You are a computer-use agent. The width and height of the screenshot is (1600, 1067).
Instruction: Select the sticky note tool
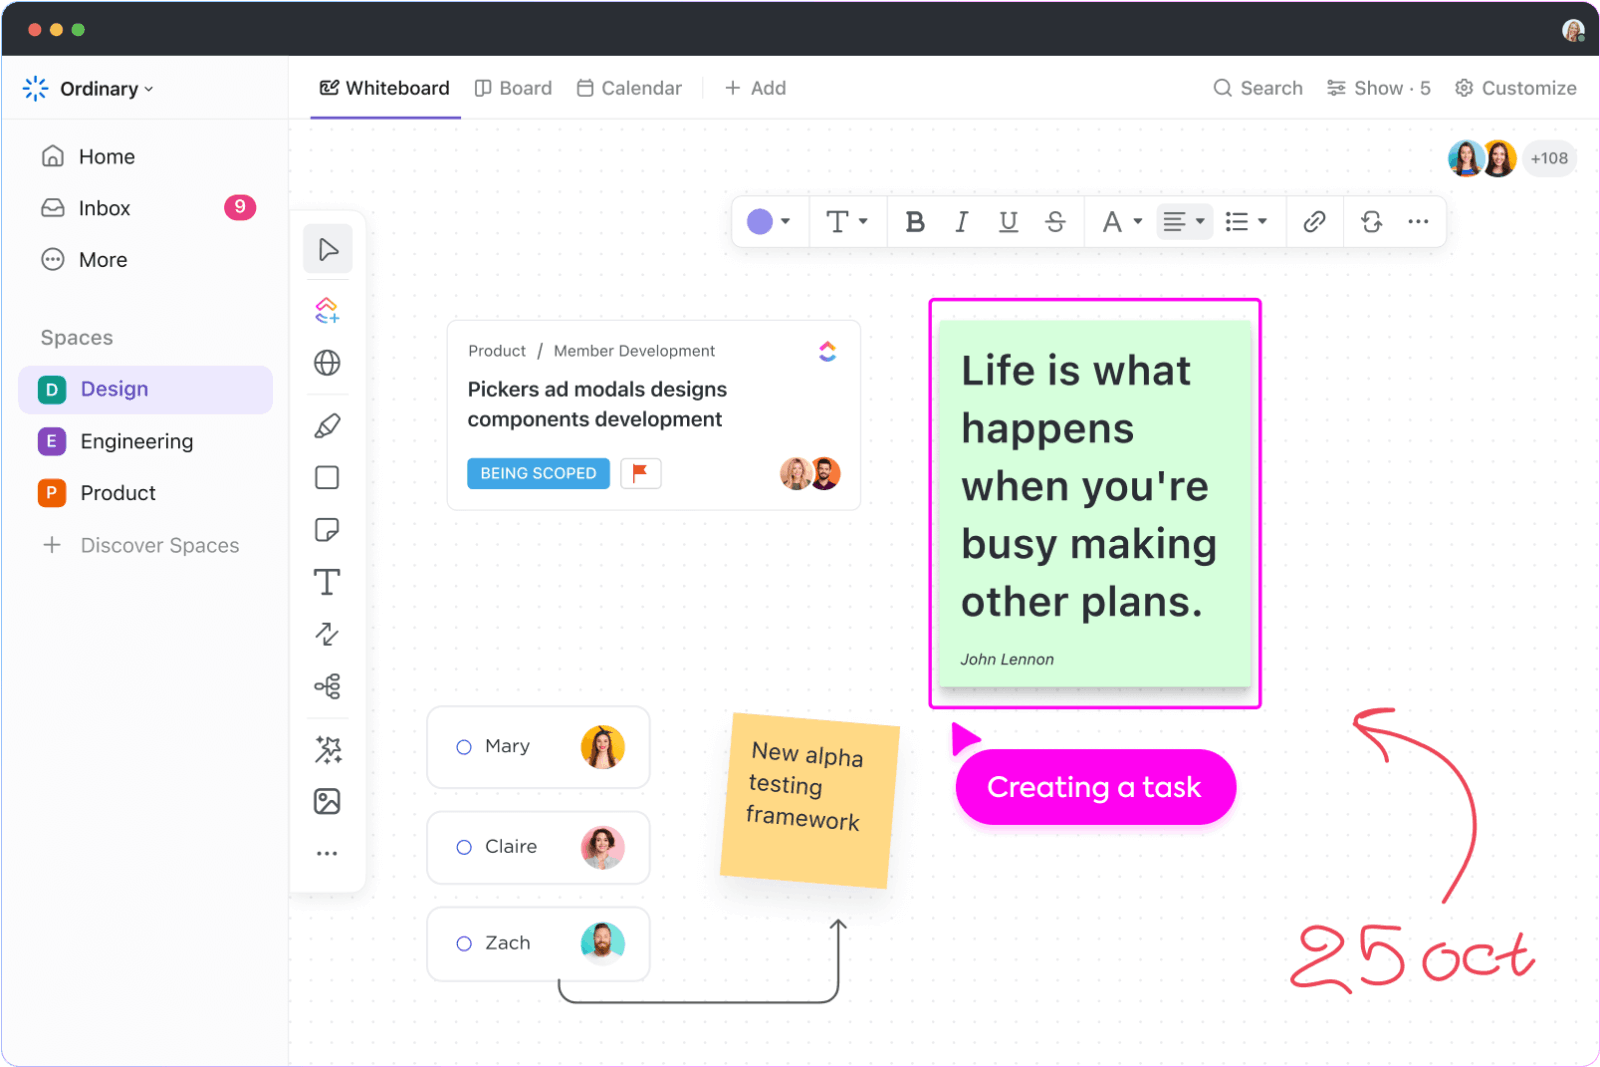[327, 529]
